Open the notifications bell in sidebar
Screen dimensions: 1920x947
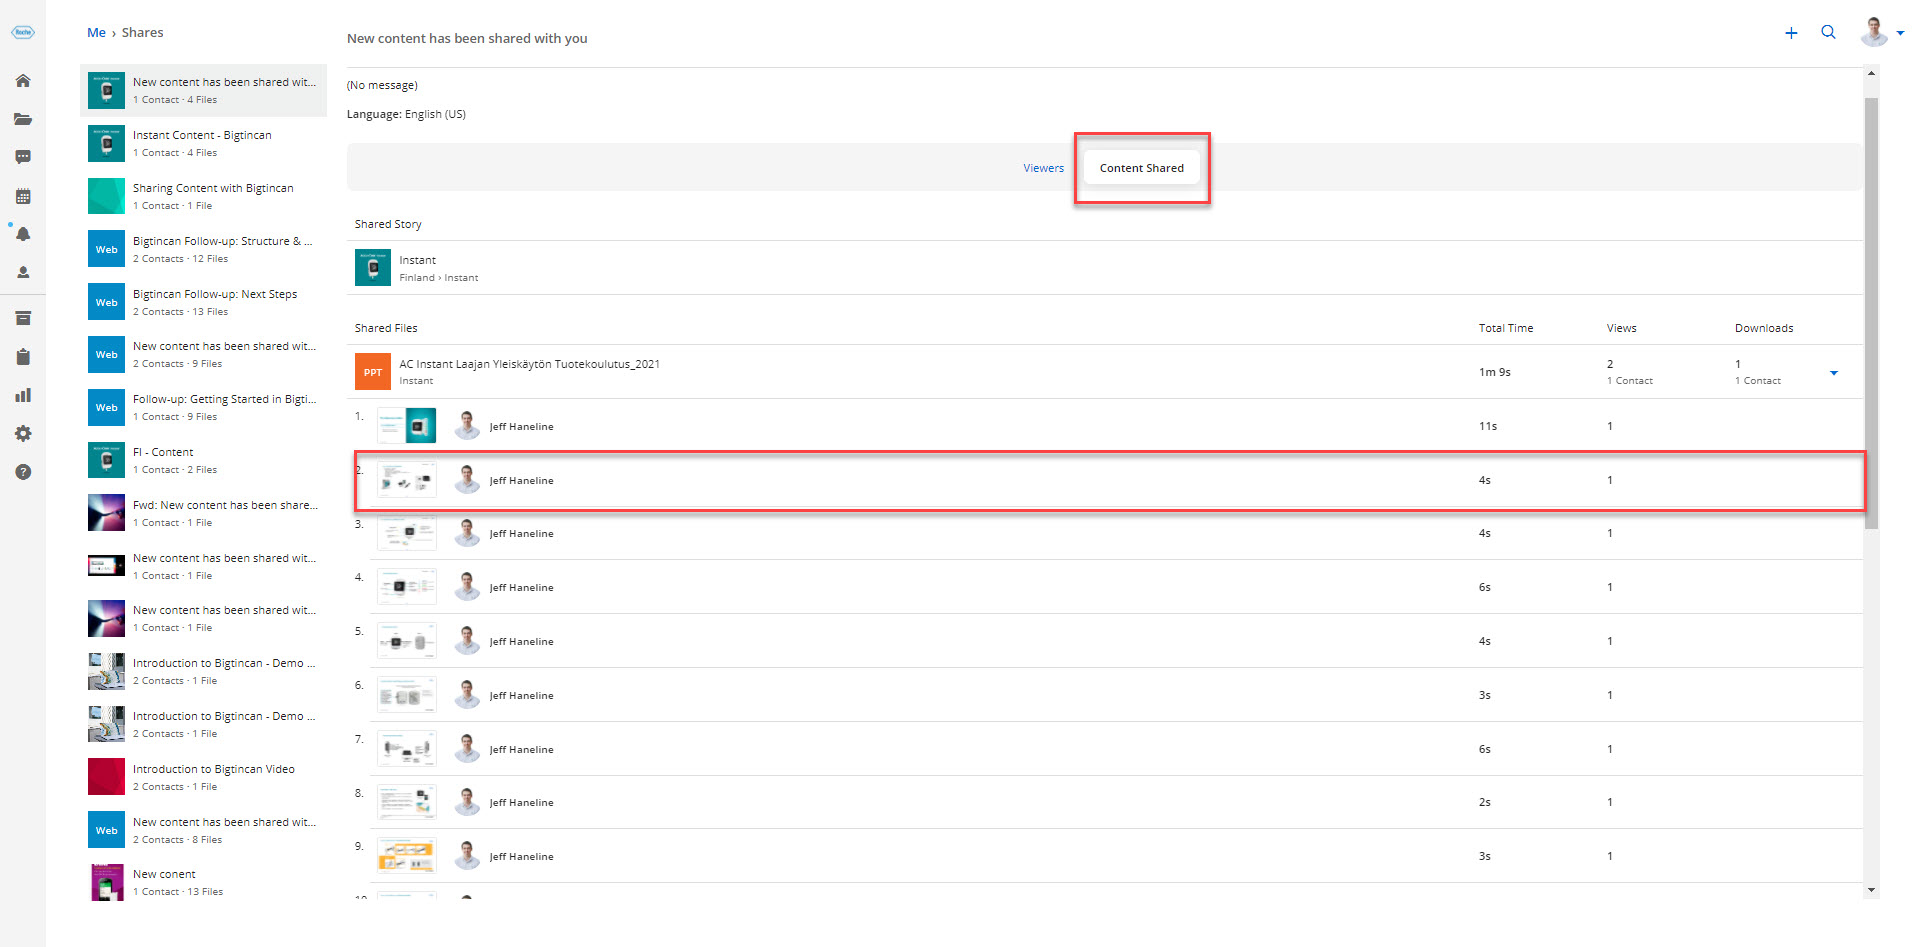click(23, 234)
